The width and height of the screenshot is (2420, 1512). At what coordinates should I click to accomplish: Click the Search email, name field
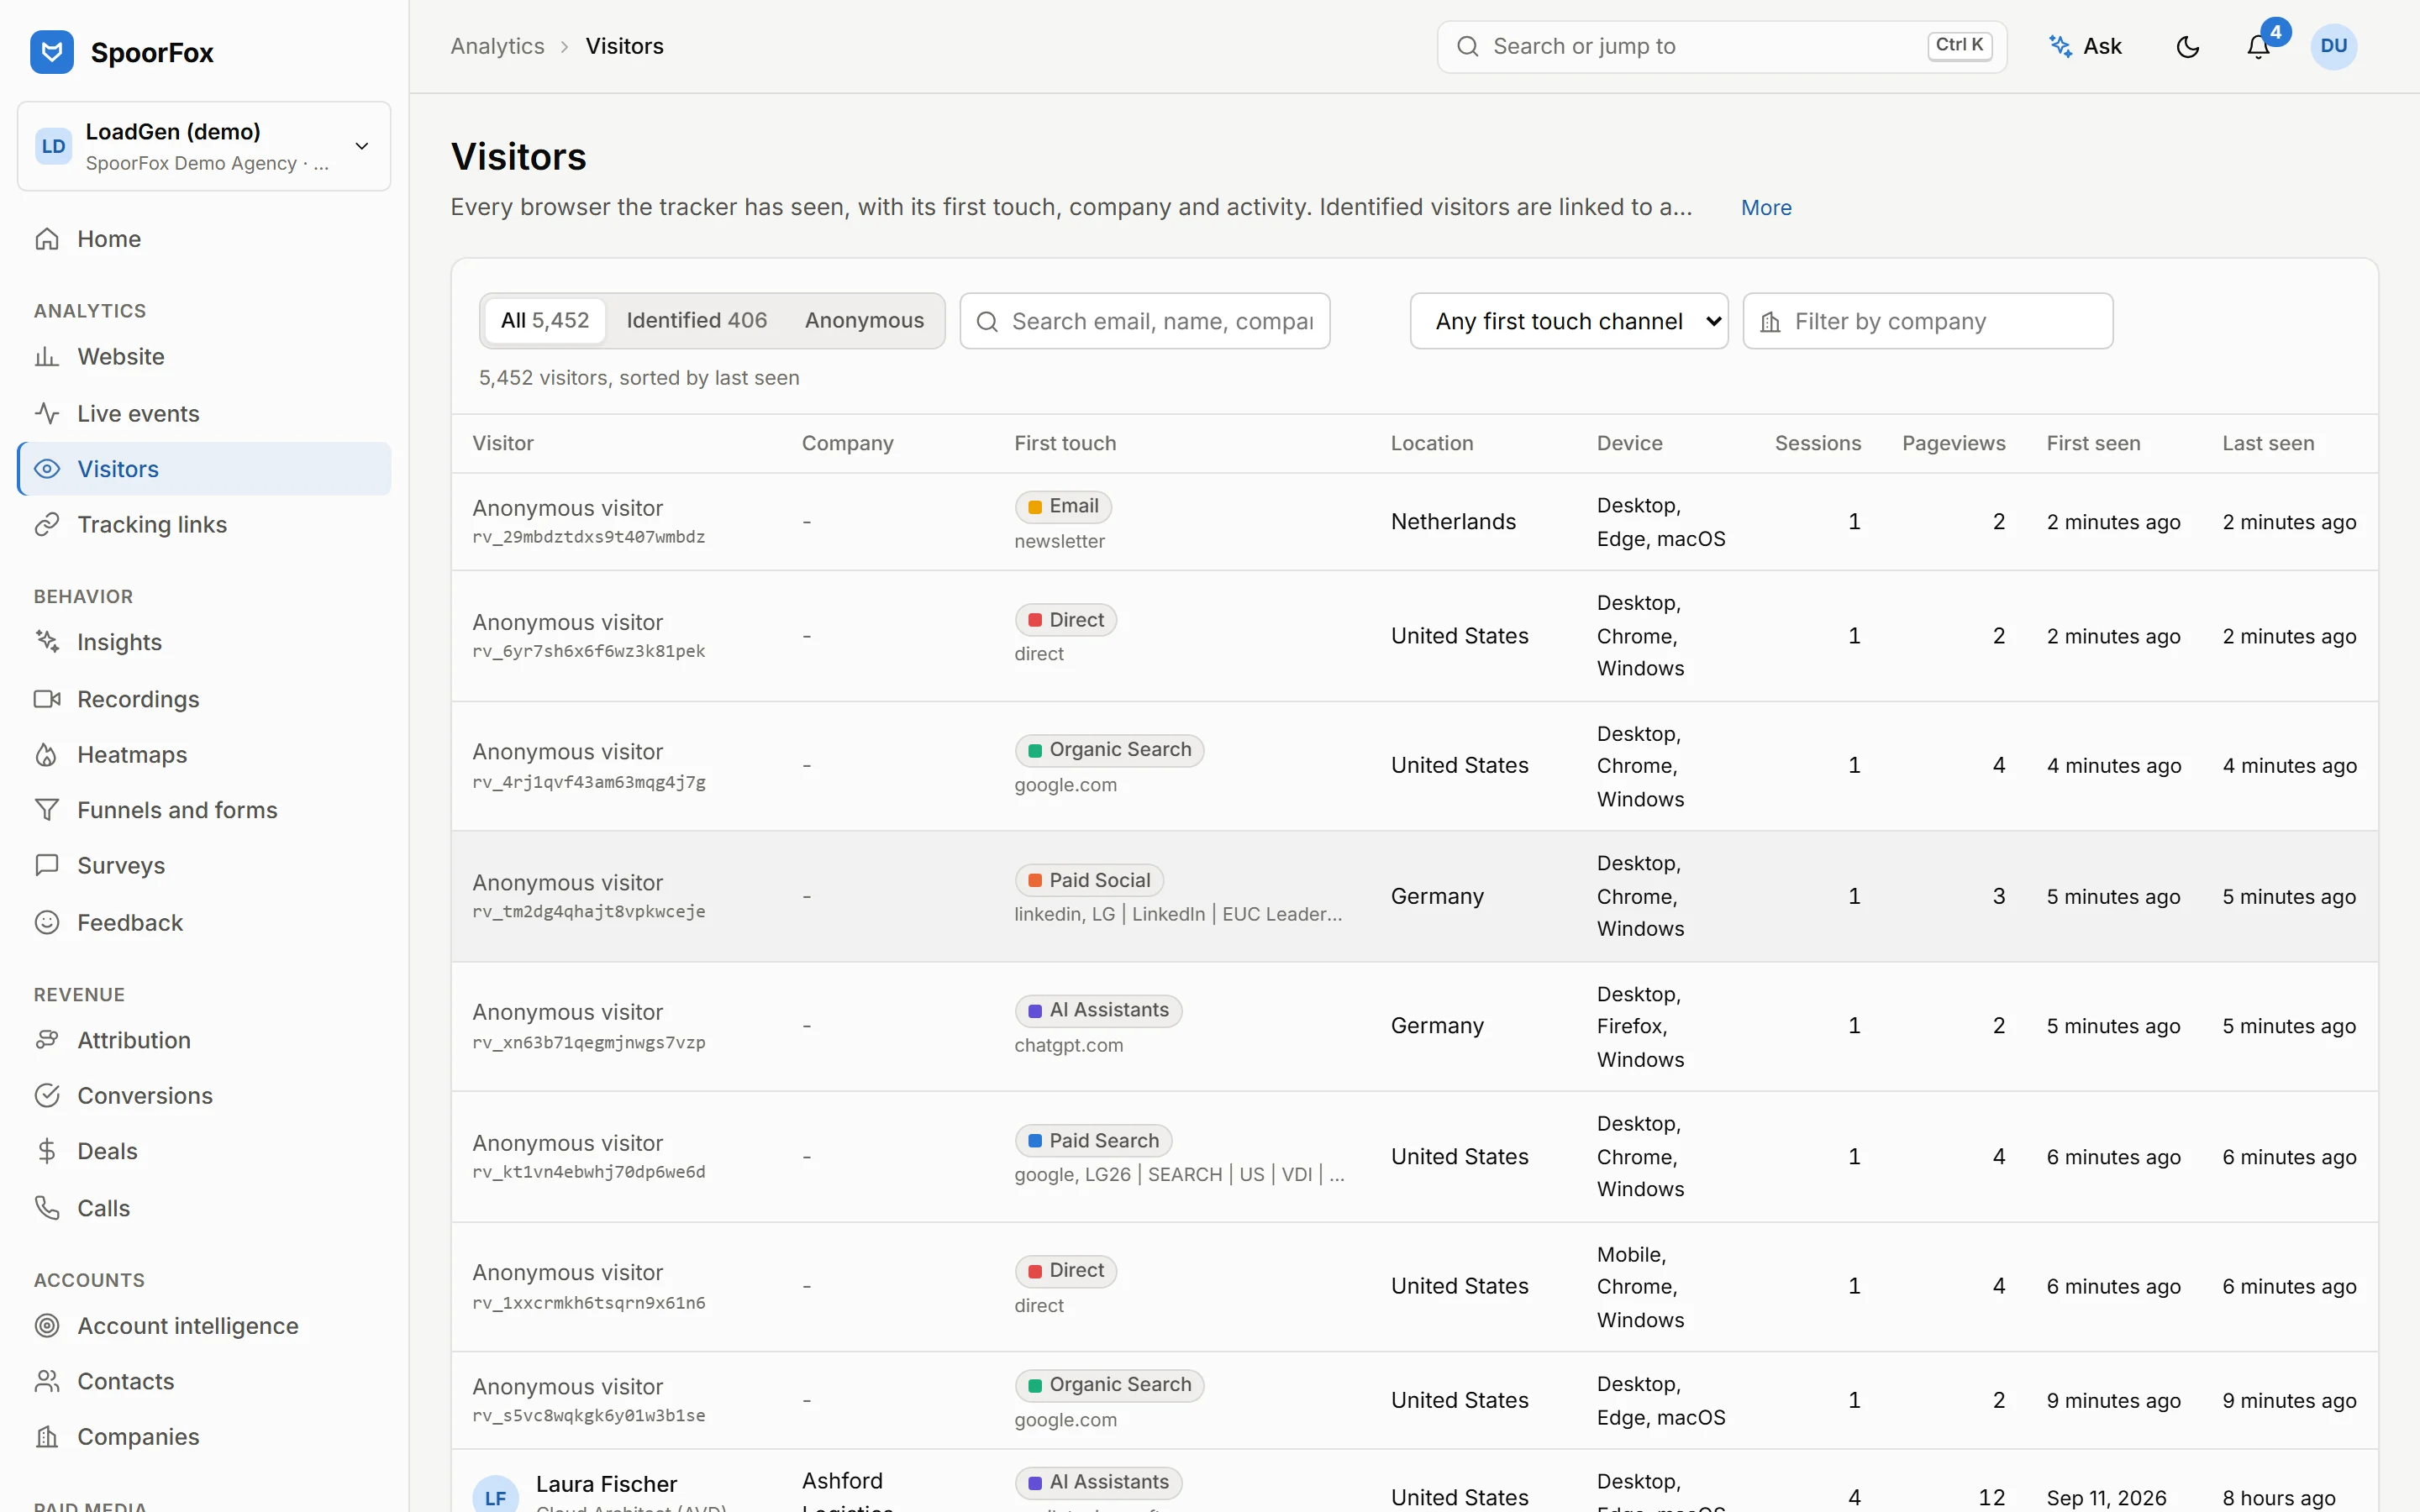tap(1145, 321)
